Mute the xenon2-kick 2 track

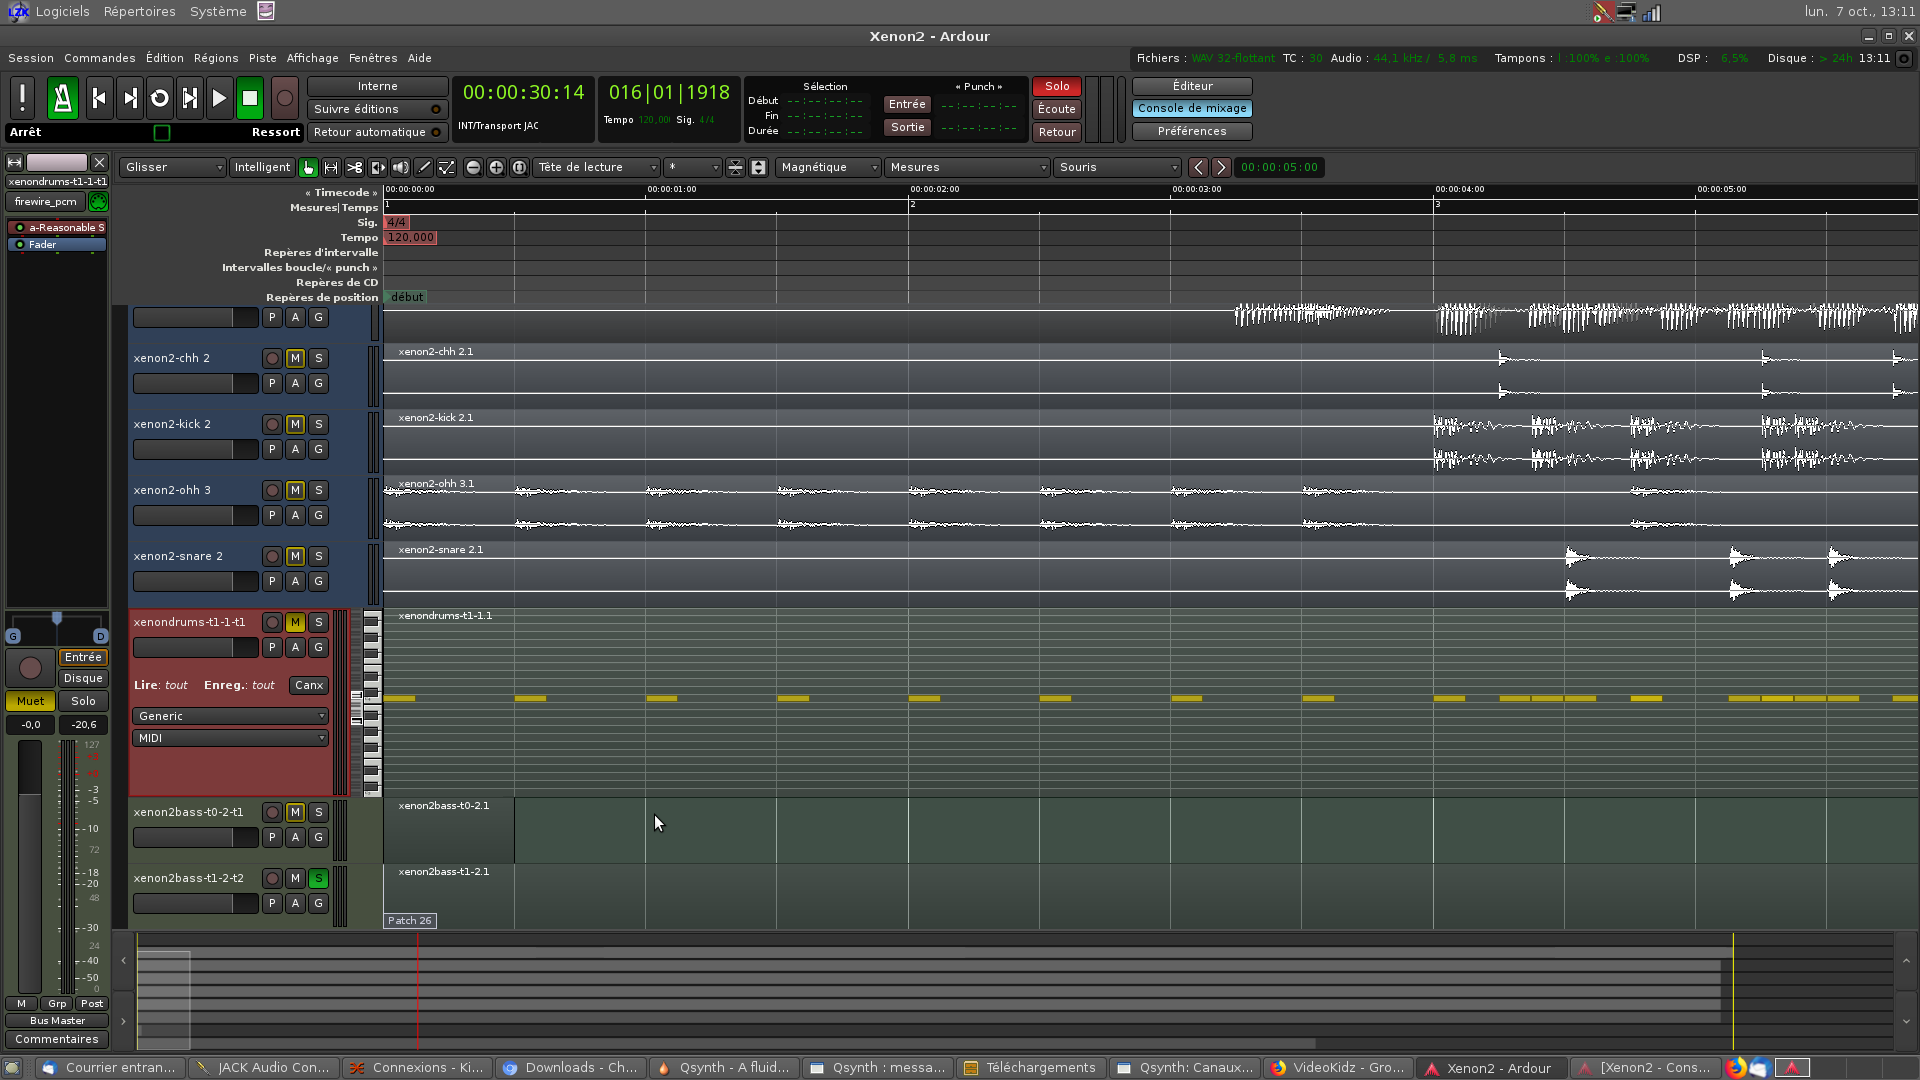295,424
